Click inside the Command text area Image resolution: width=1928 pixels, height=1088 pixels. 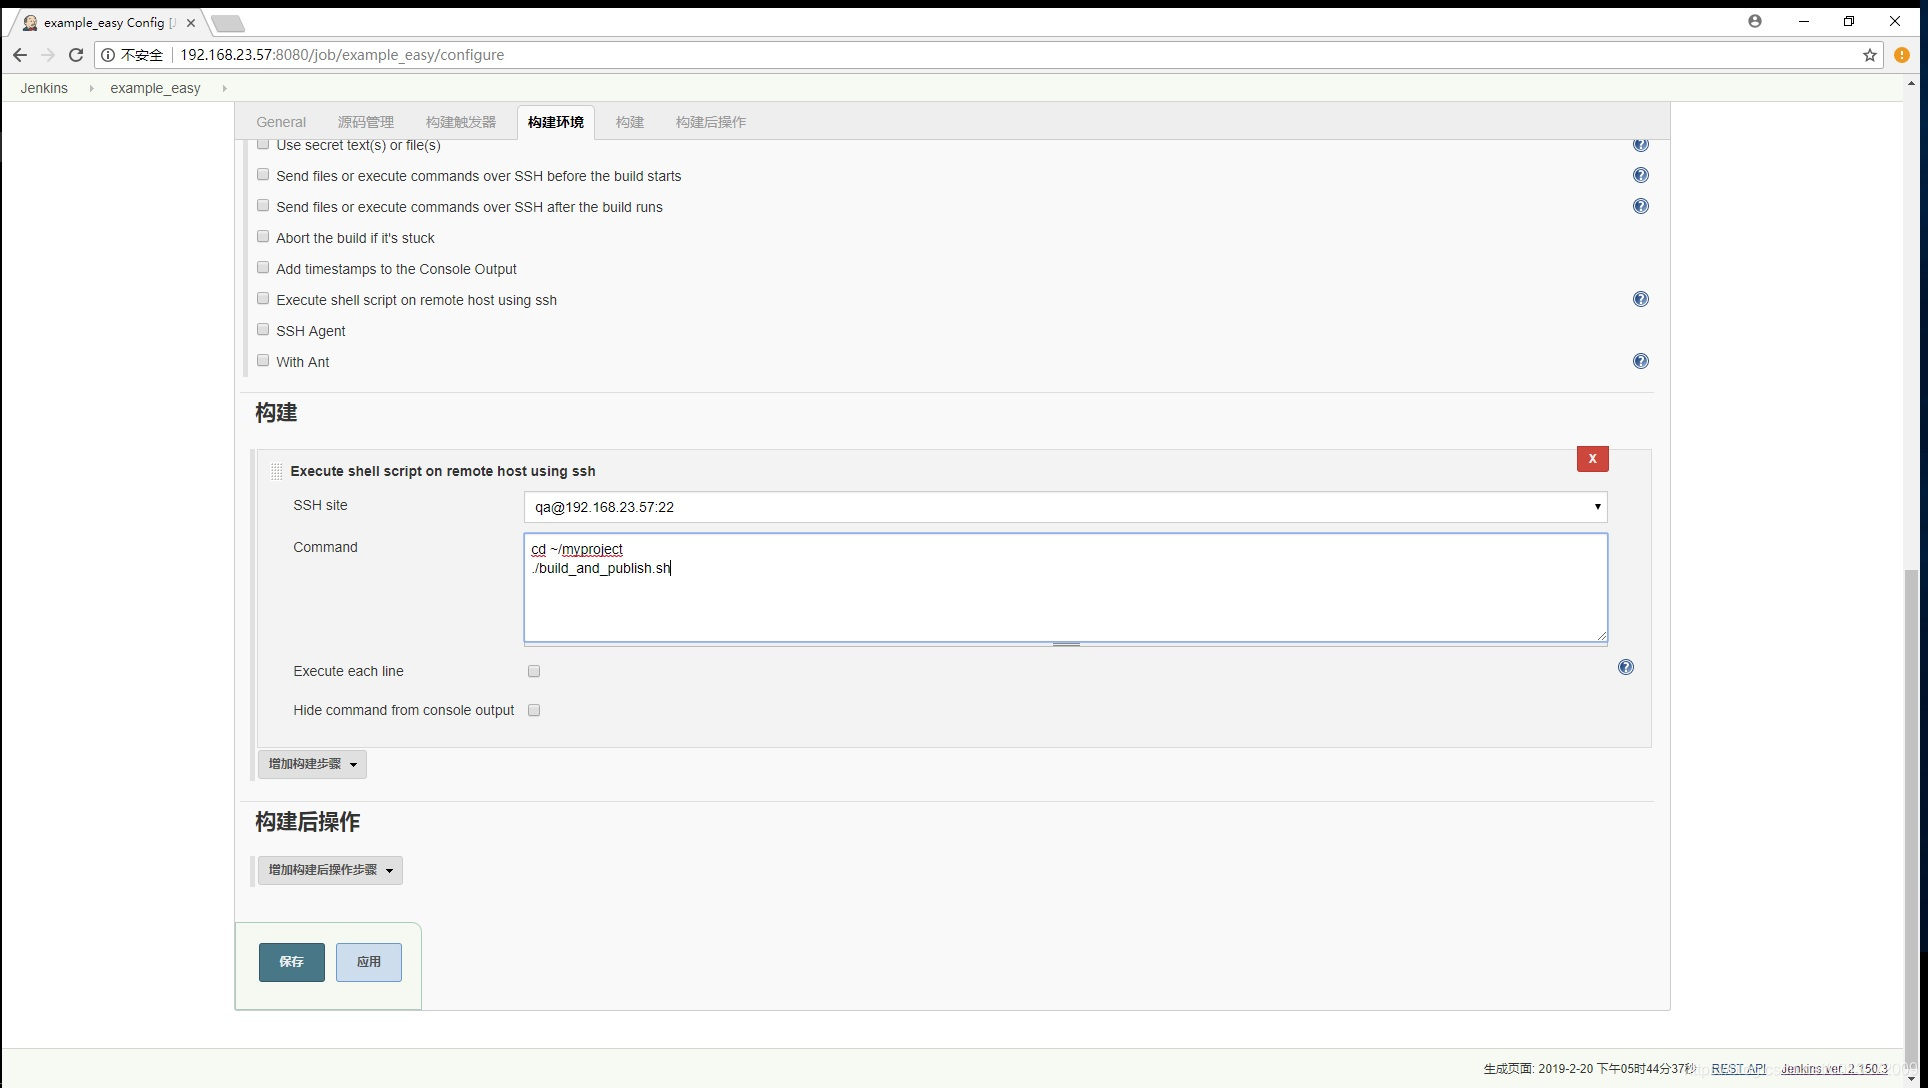tap(1065, 587)
